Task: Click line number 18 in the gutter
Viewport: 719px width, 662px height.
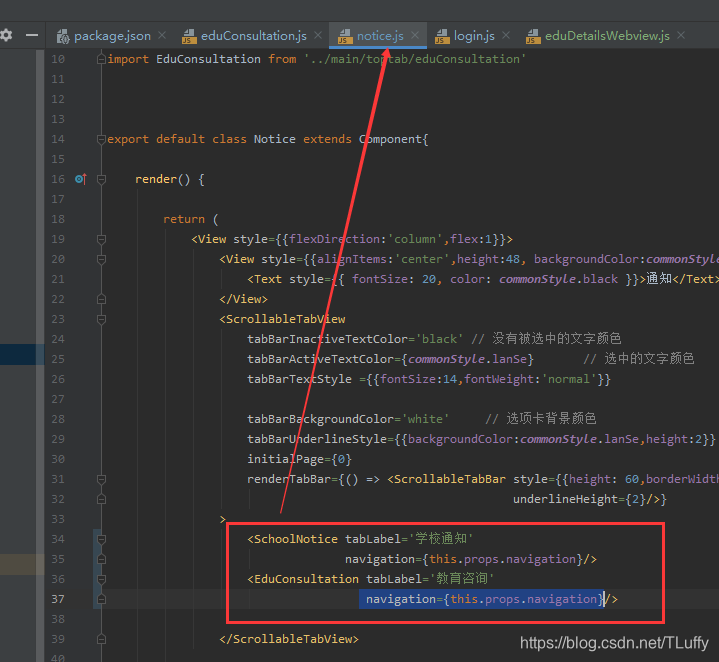Action: tap(58, 219)
